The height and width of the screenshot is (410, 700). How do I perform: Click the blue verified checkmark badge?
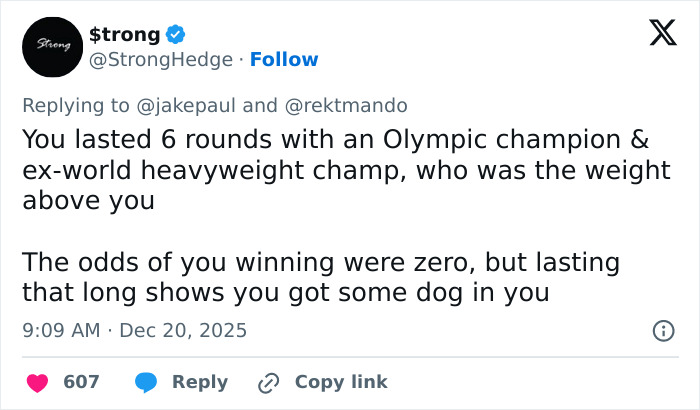pos(175,35)
